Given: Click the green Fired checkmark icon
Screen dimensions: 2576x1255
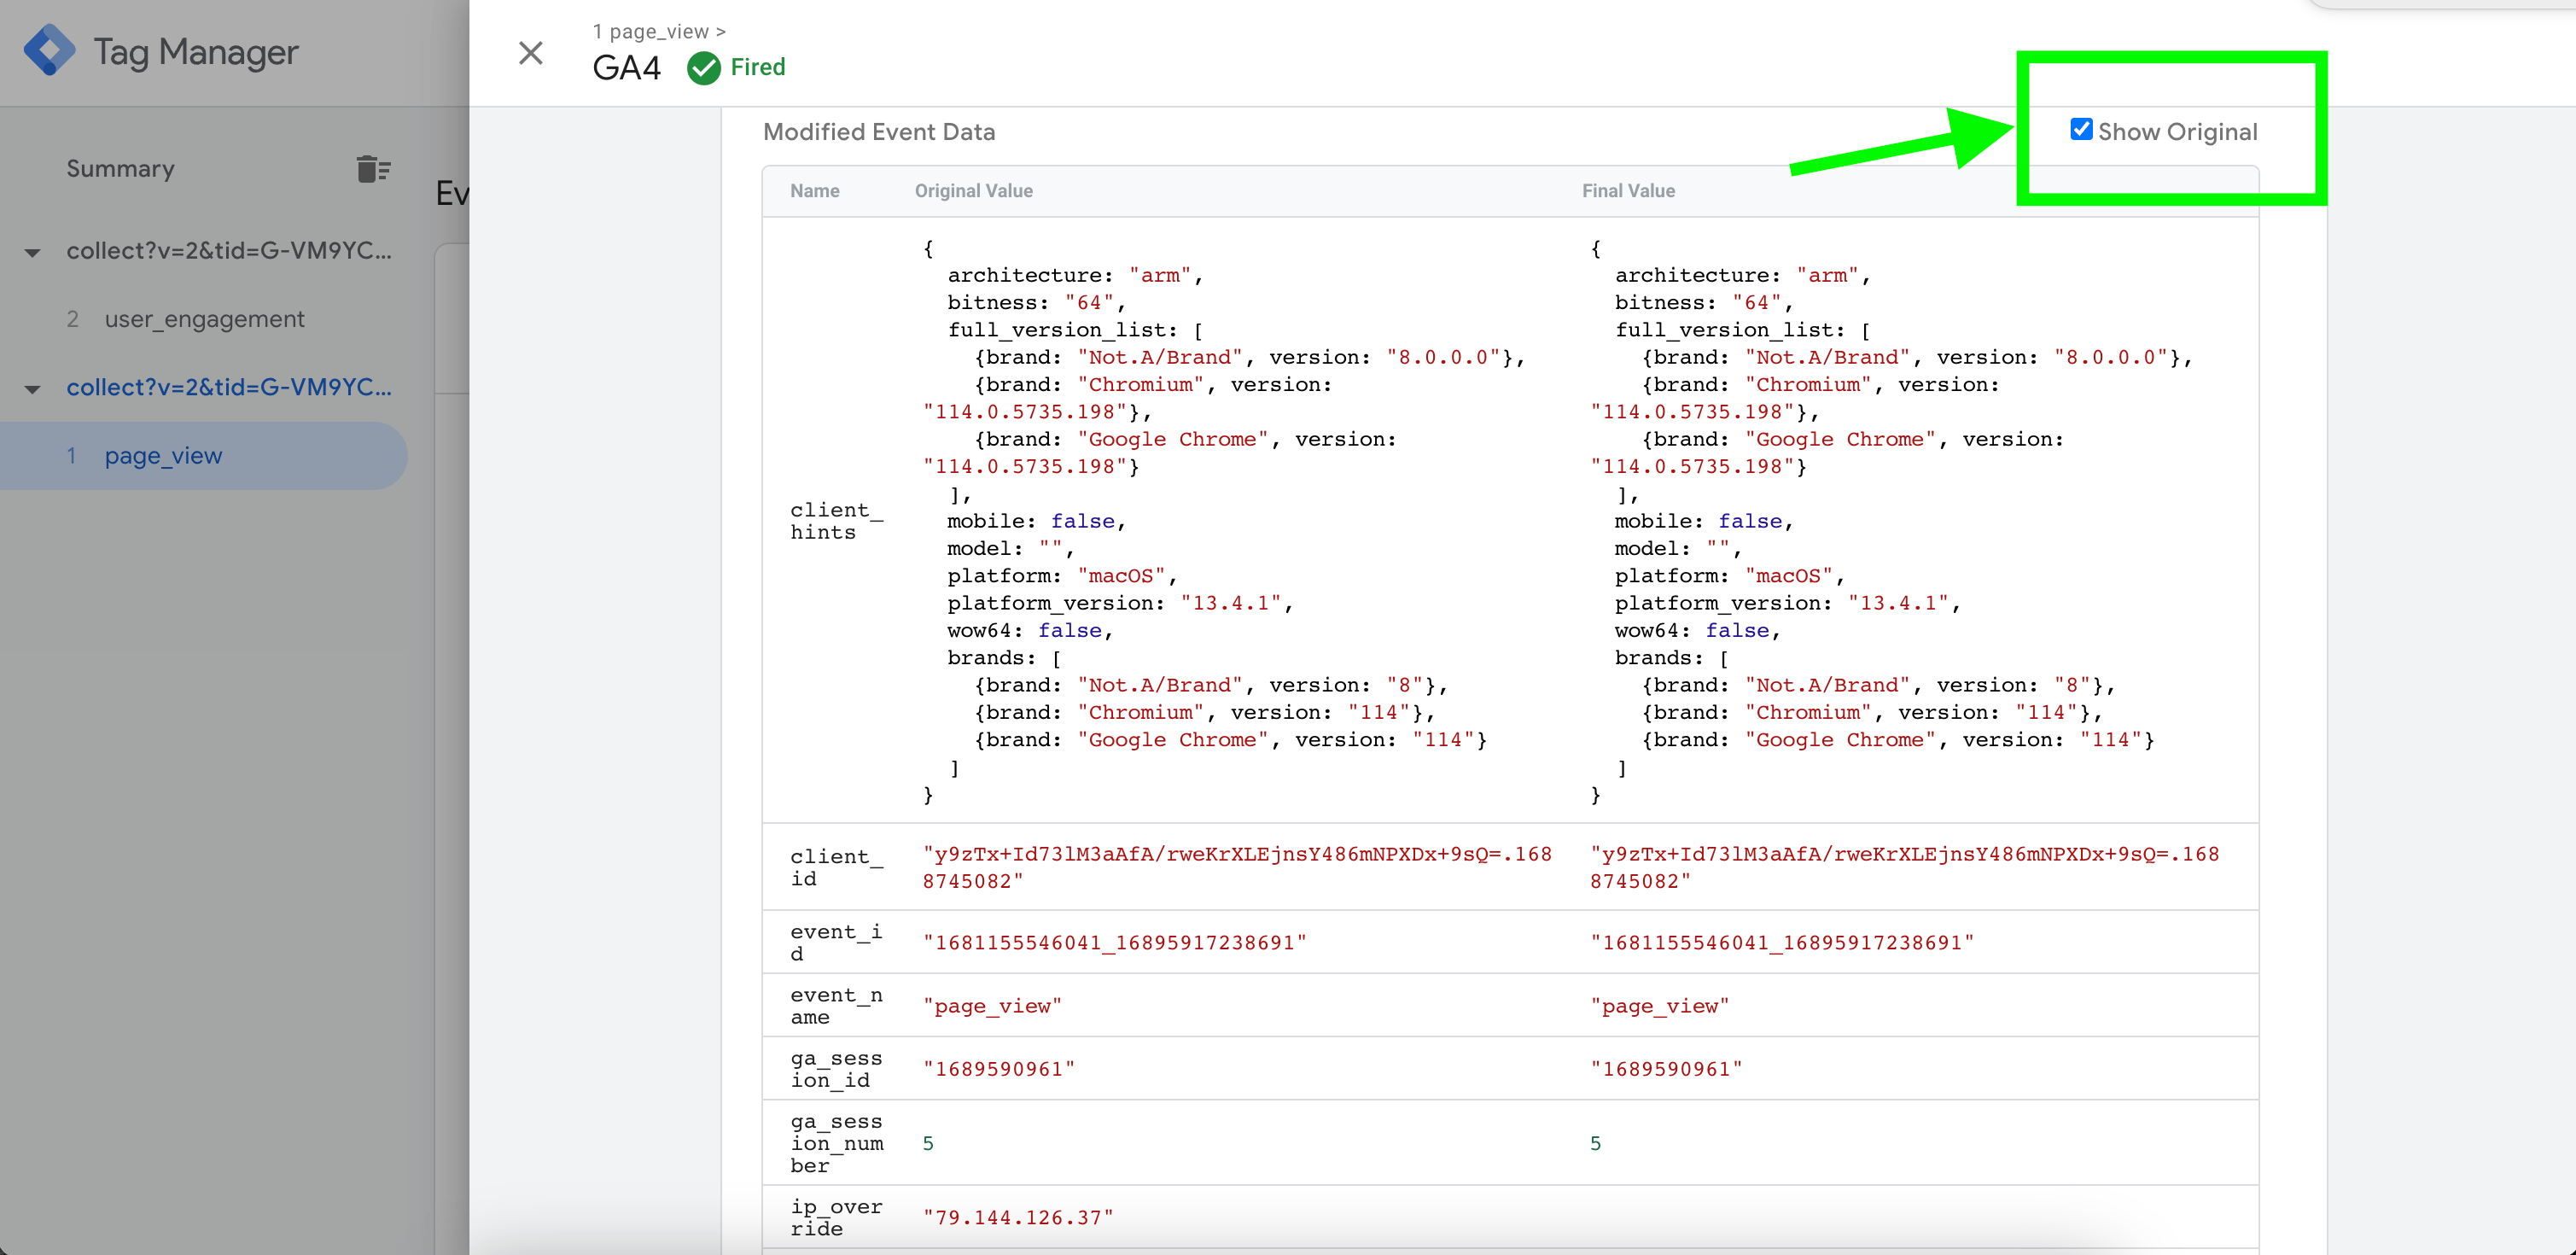Looking at the screenshot, I should (704, 68).
